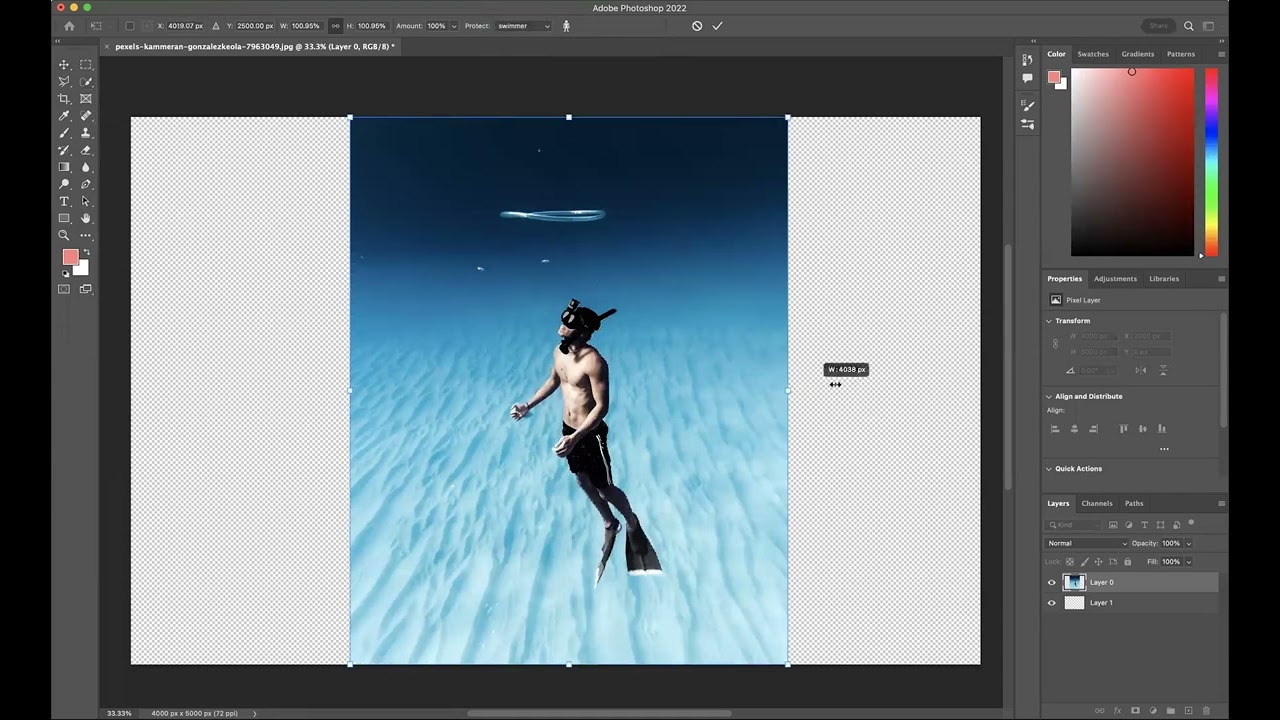Select the Eyedropper tool
The height and width of the screenshot is (720, 1280).
tap(64, 115)
